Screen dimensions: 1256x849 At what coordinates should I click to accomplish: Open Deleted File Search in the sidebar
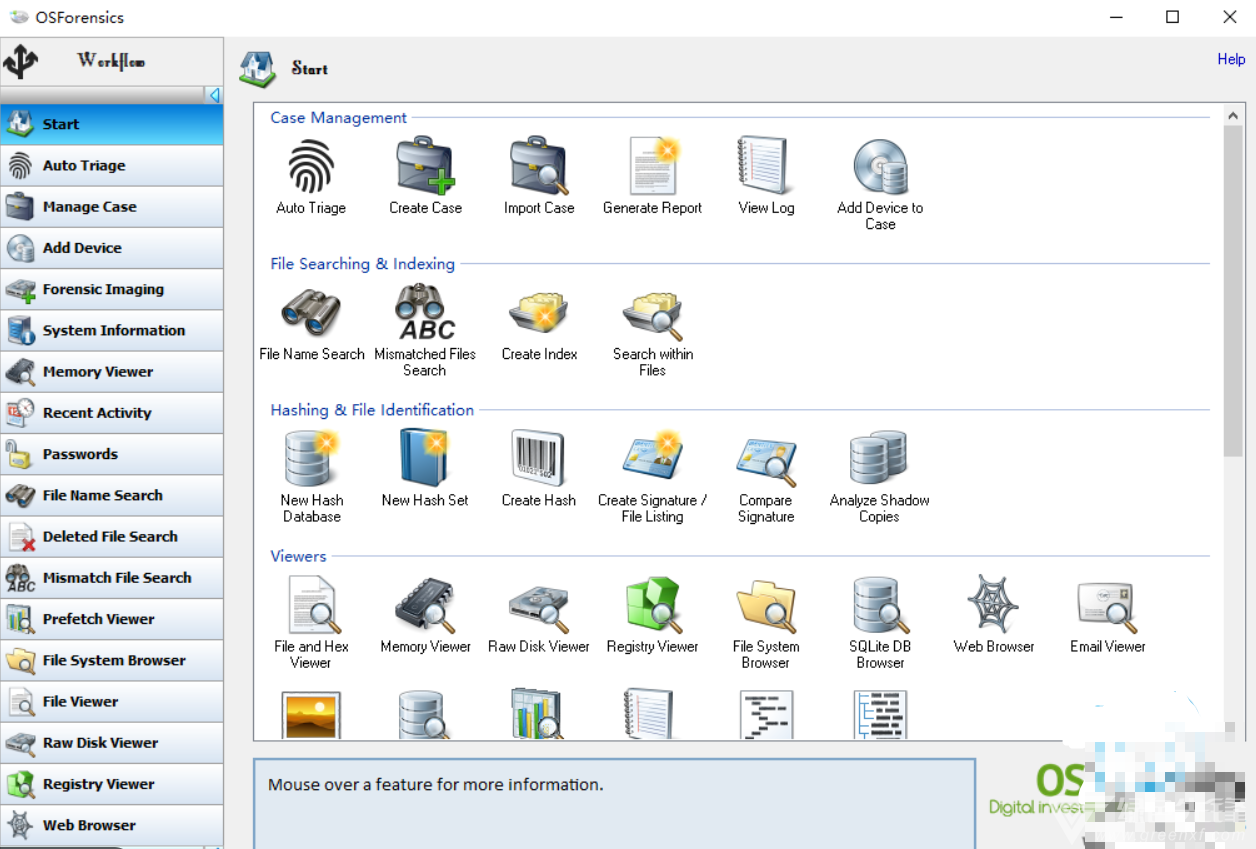(x=112, y=536)
